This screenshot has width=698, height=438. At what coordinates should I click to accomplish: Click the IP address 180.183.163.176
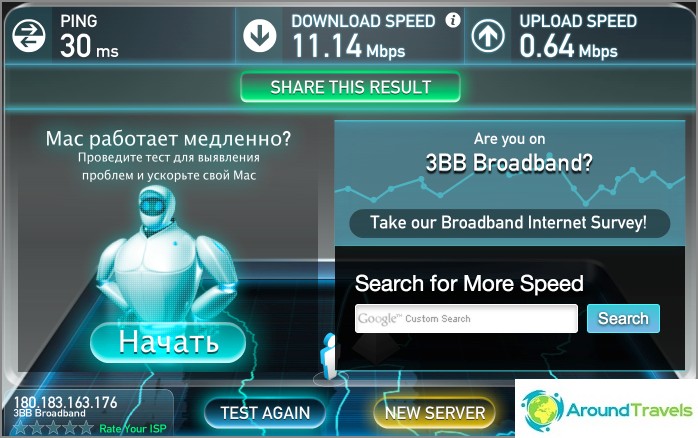click(x=65, y=402)
